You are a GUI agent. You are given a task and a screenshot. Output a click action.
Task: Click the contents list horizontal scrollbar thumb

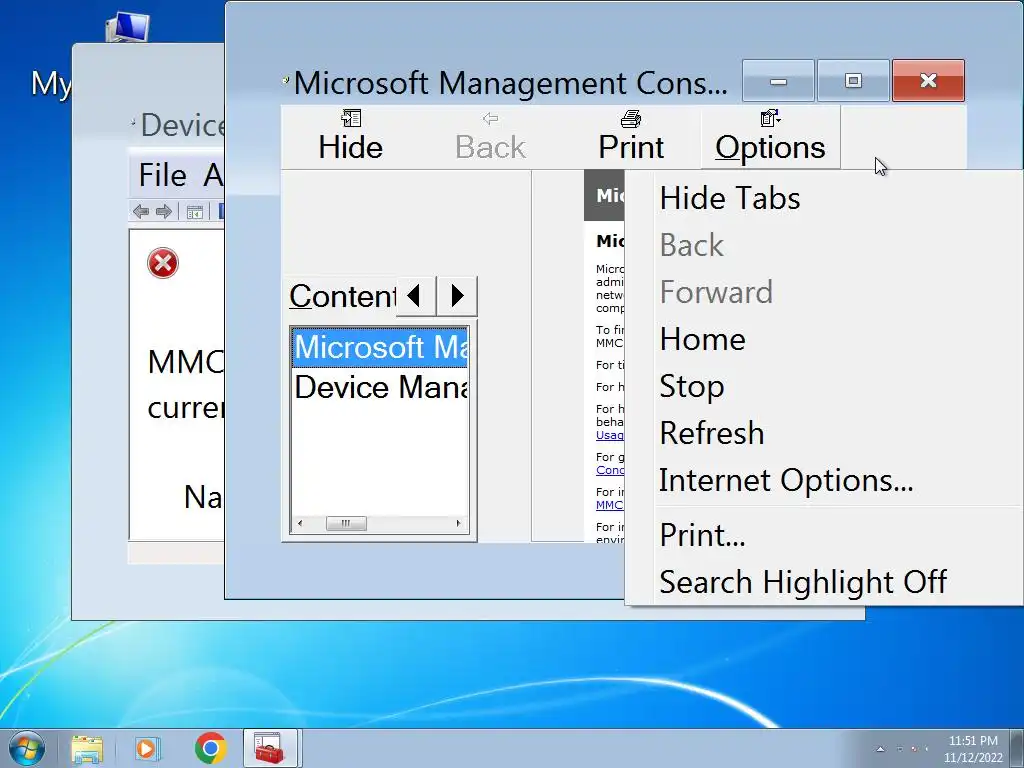point(346,523)
